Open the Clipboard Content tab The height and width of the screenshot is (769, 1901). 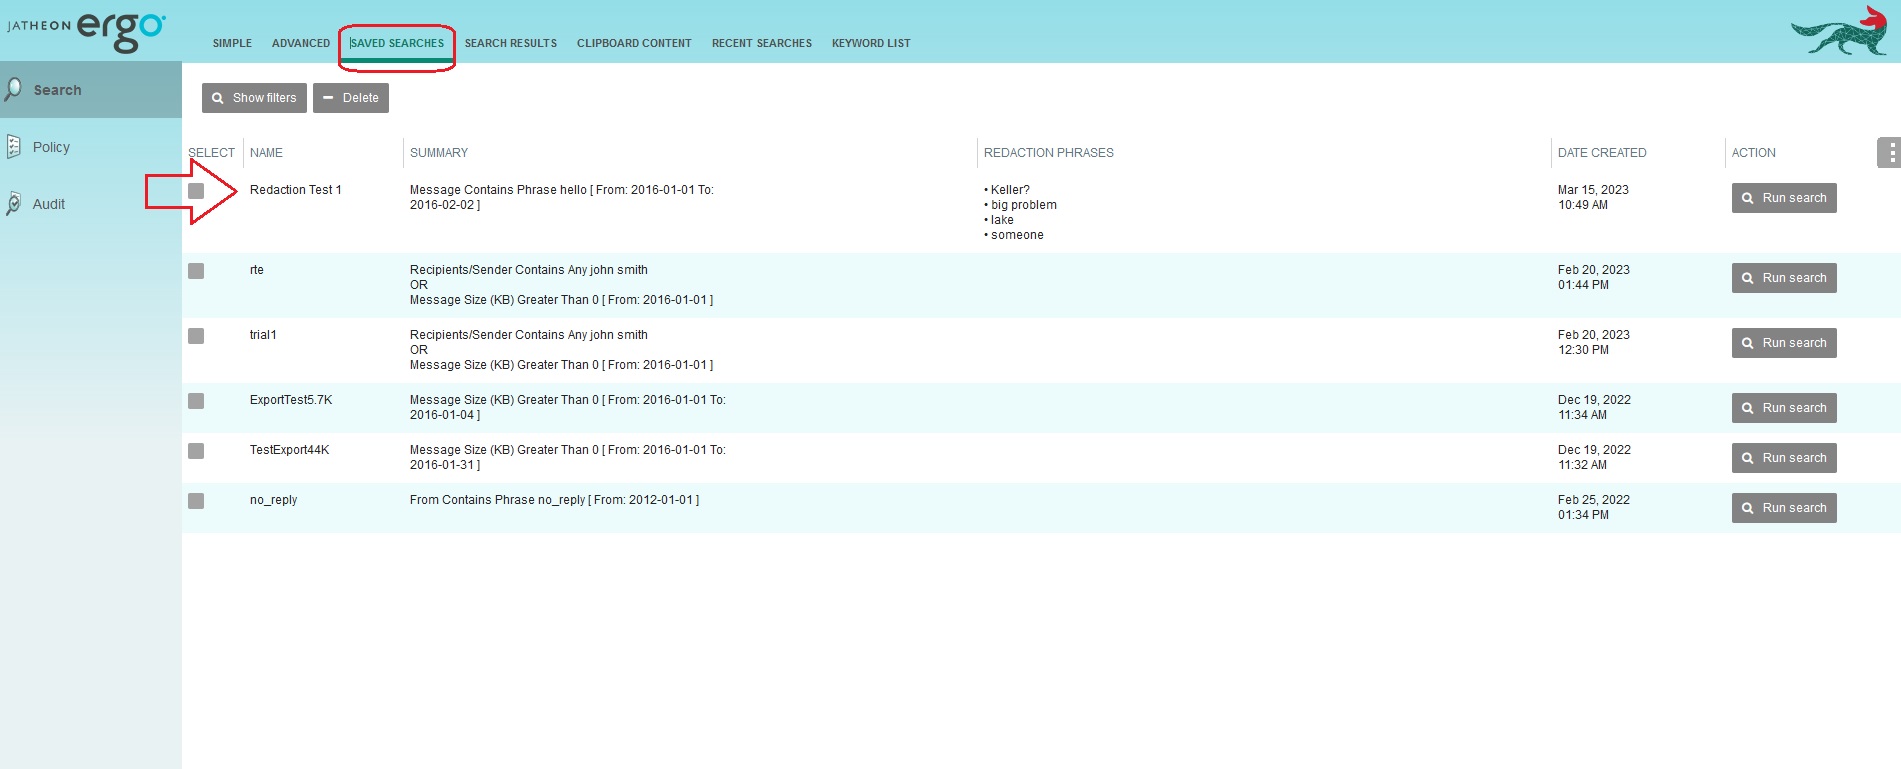point(634,43)
